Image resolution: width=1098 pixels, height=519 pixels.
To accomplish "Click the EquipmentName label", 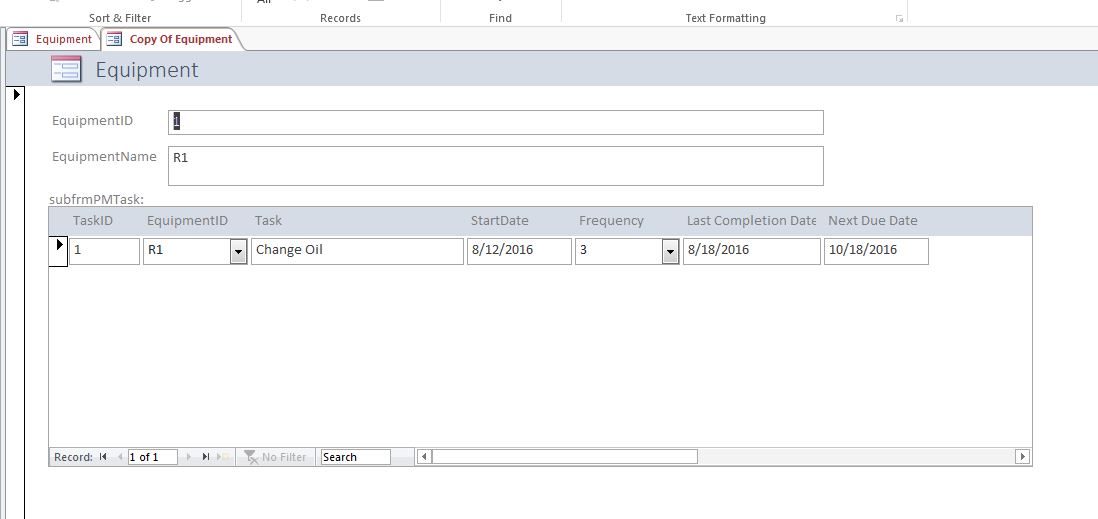I will 104,157.
